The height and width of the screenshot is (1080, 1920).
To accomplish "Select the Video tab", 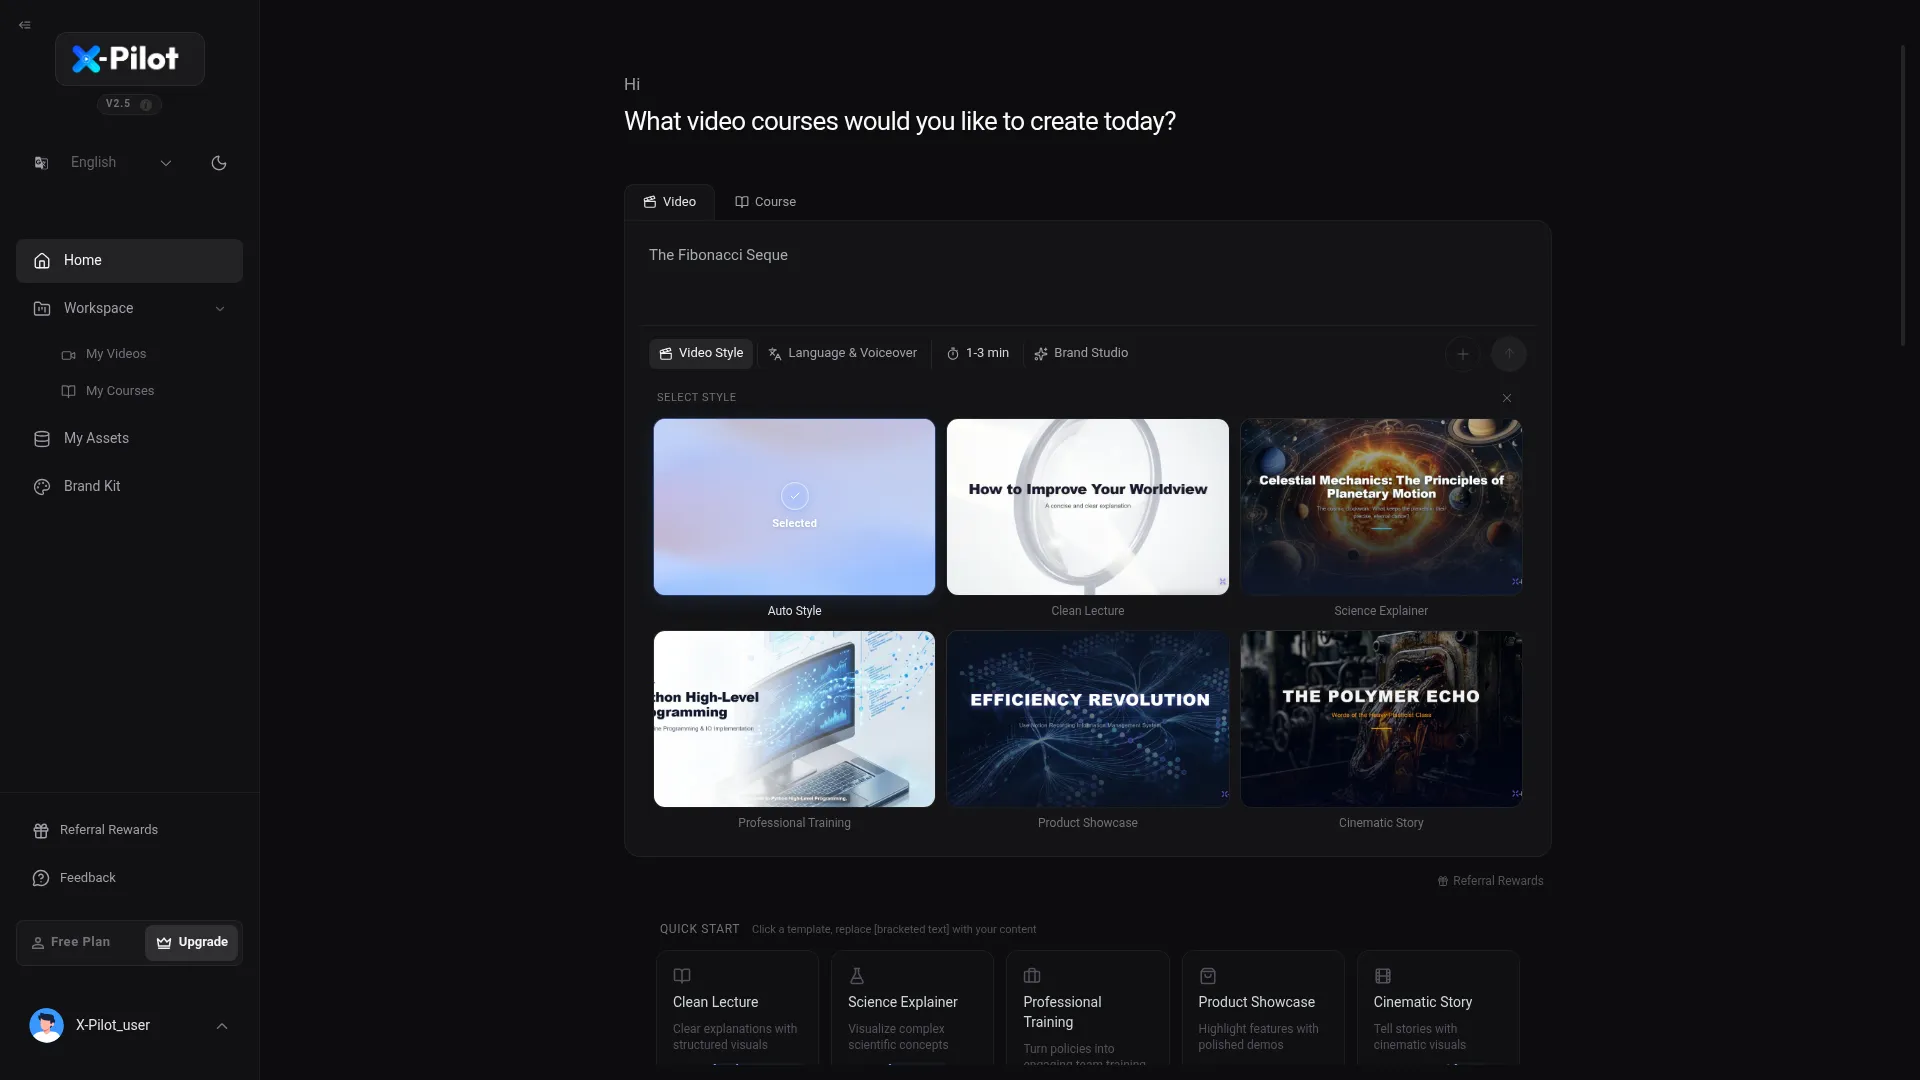I will 670,202.
